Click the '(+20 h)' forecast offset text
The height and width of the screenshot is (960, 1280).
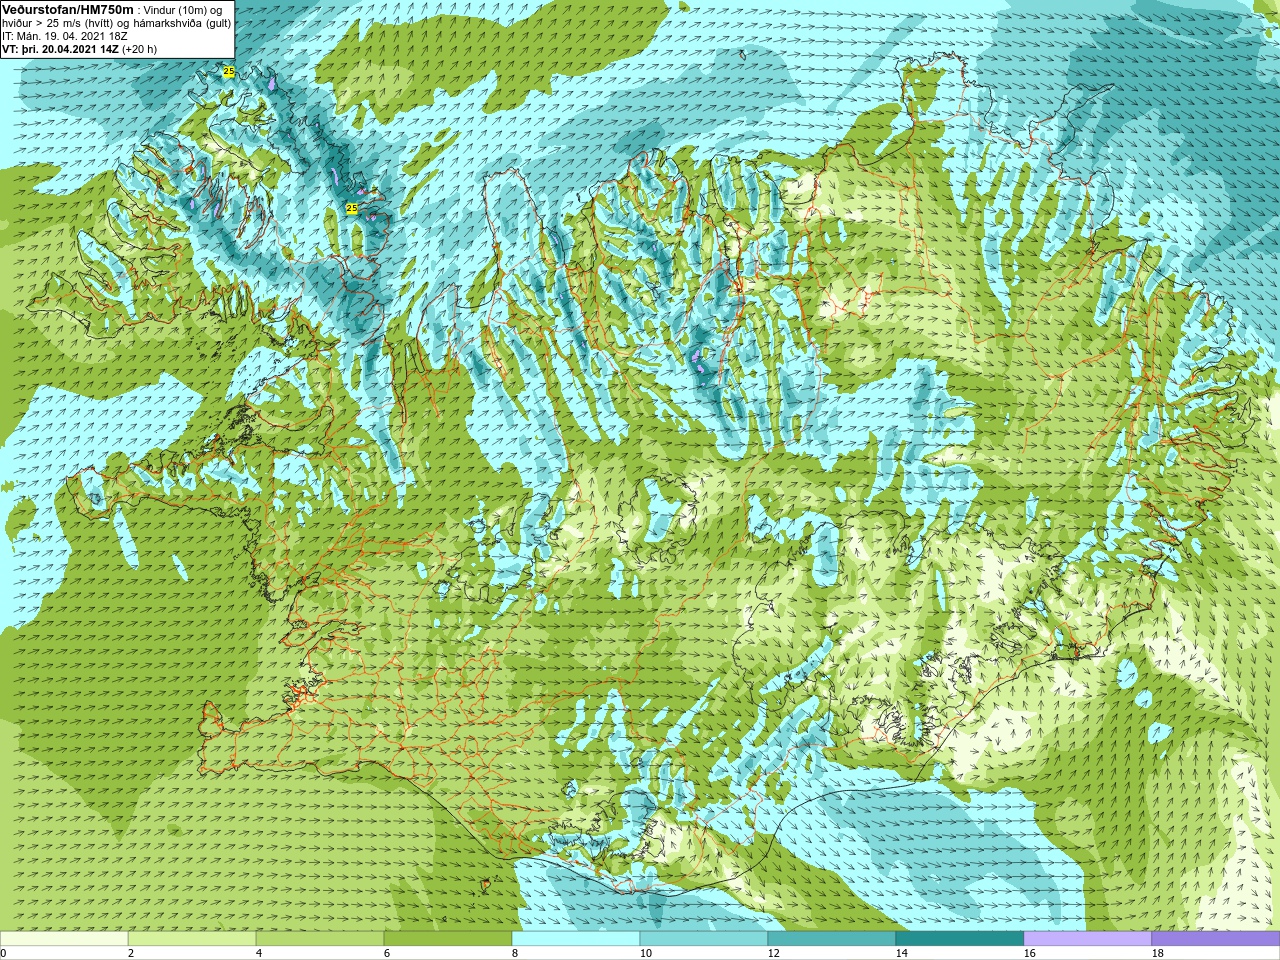139,49
